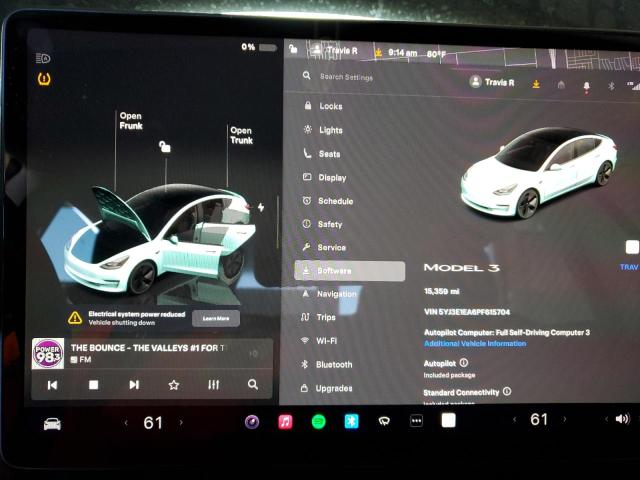Skip to next radio station
This screenshot has width=640, height=480.
coord(134,385)
